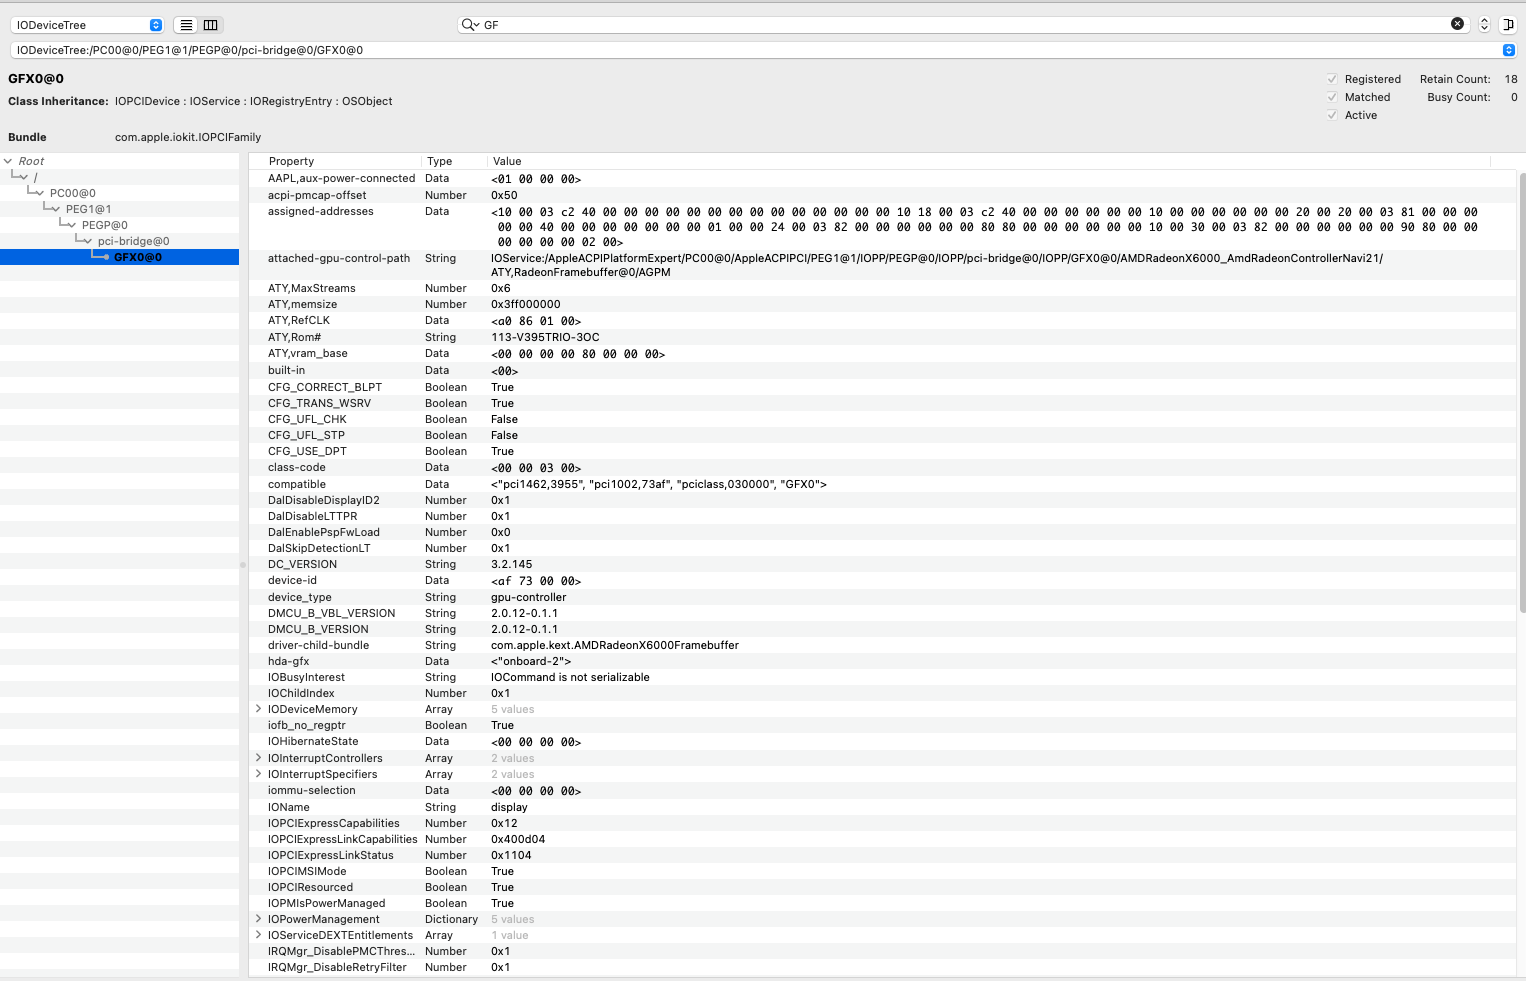Viewport: 1526px width, 981px height.
Task: Expand the IOInterruptControllers property
Action: tap(259, 758)
